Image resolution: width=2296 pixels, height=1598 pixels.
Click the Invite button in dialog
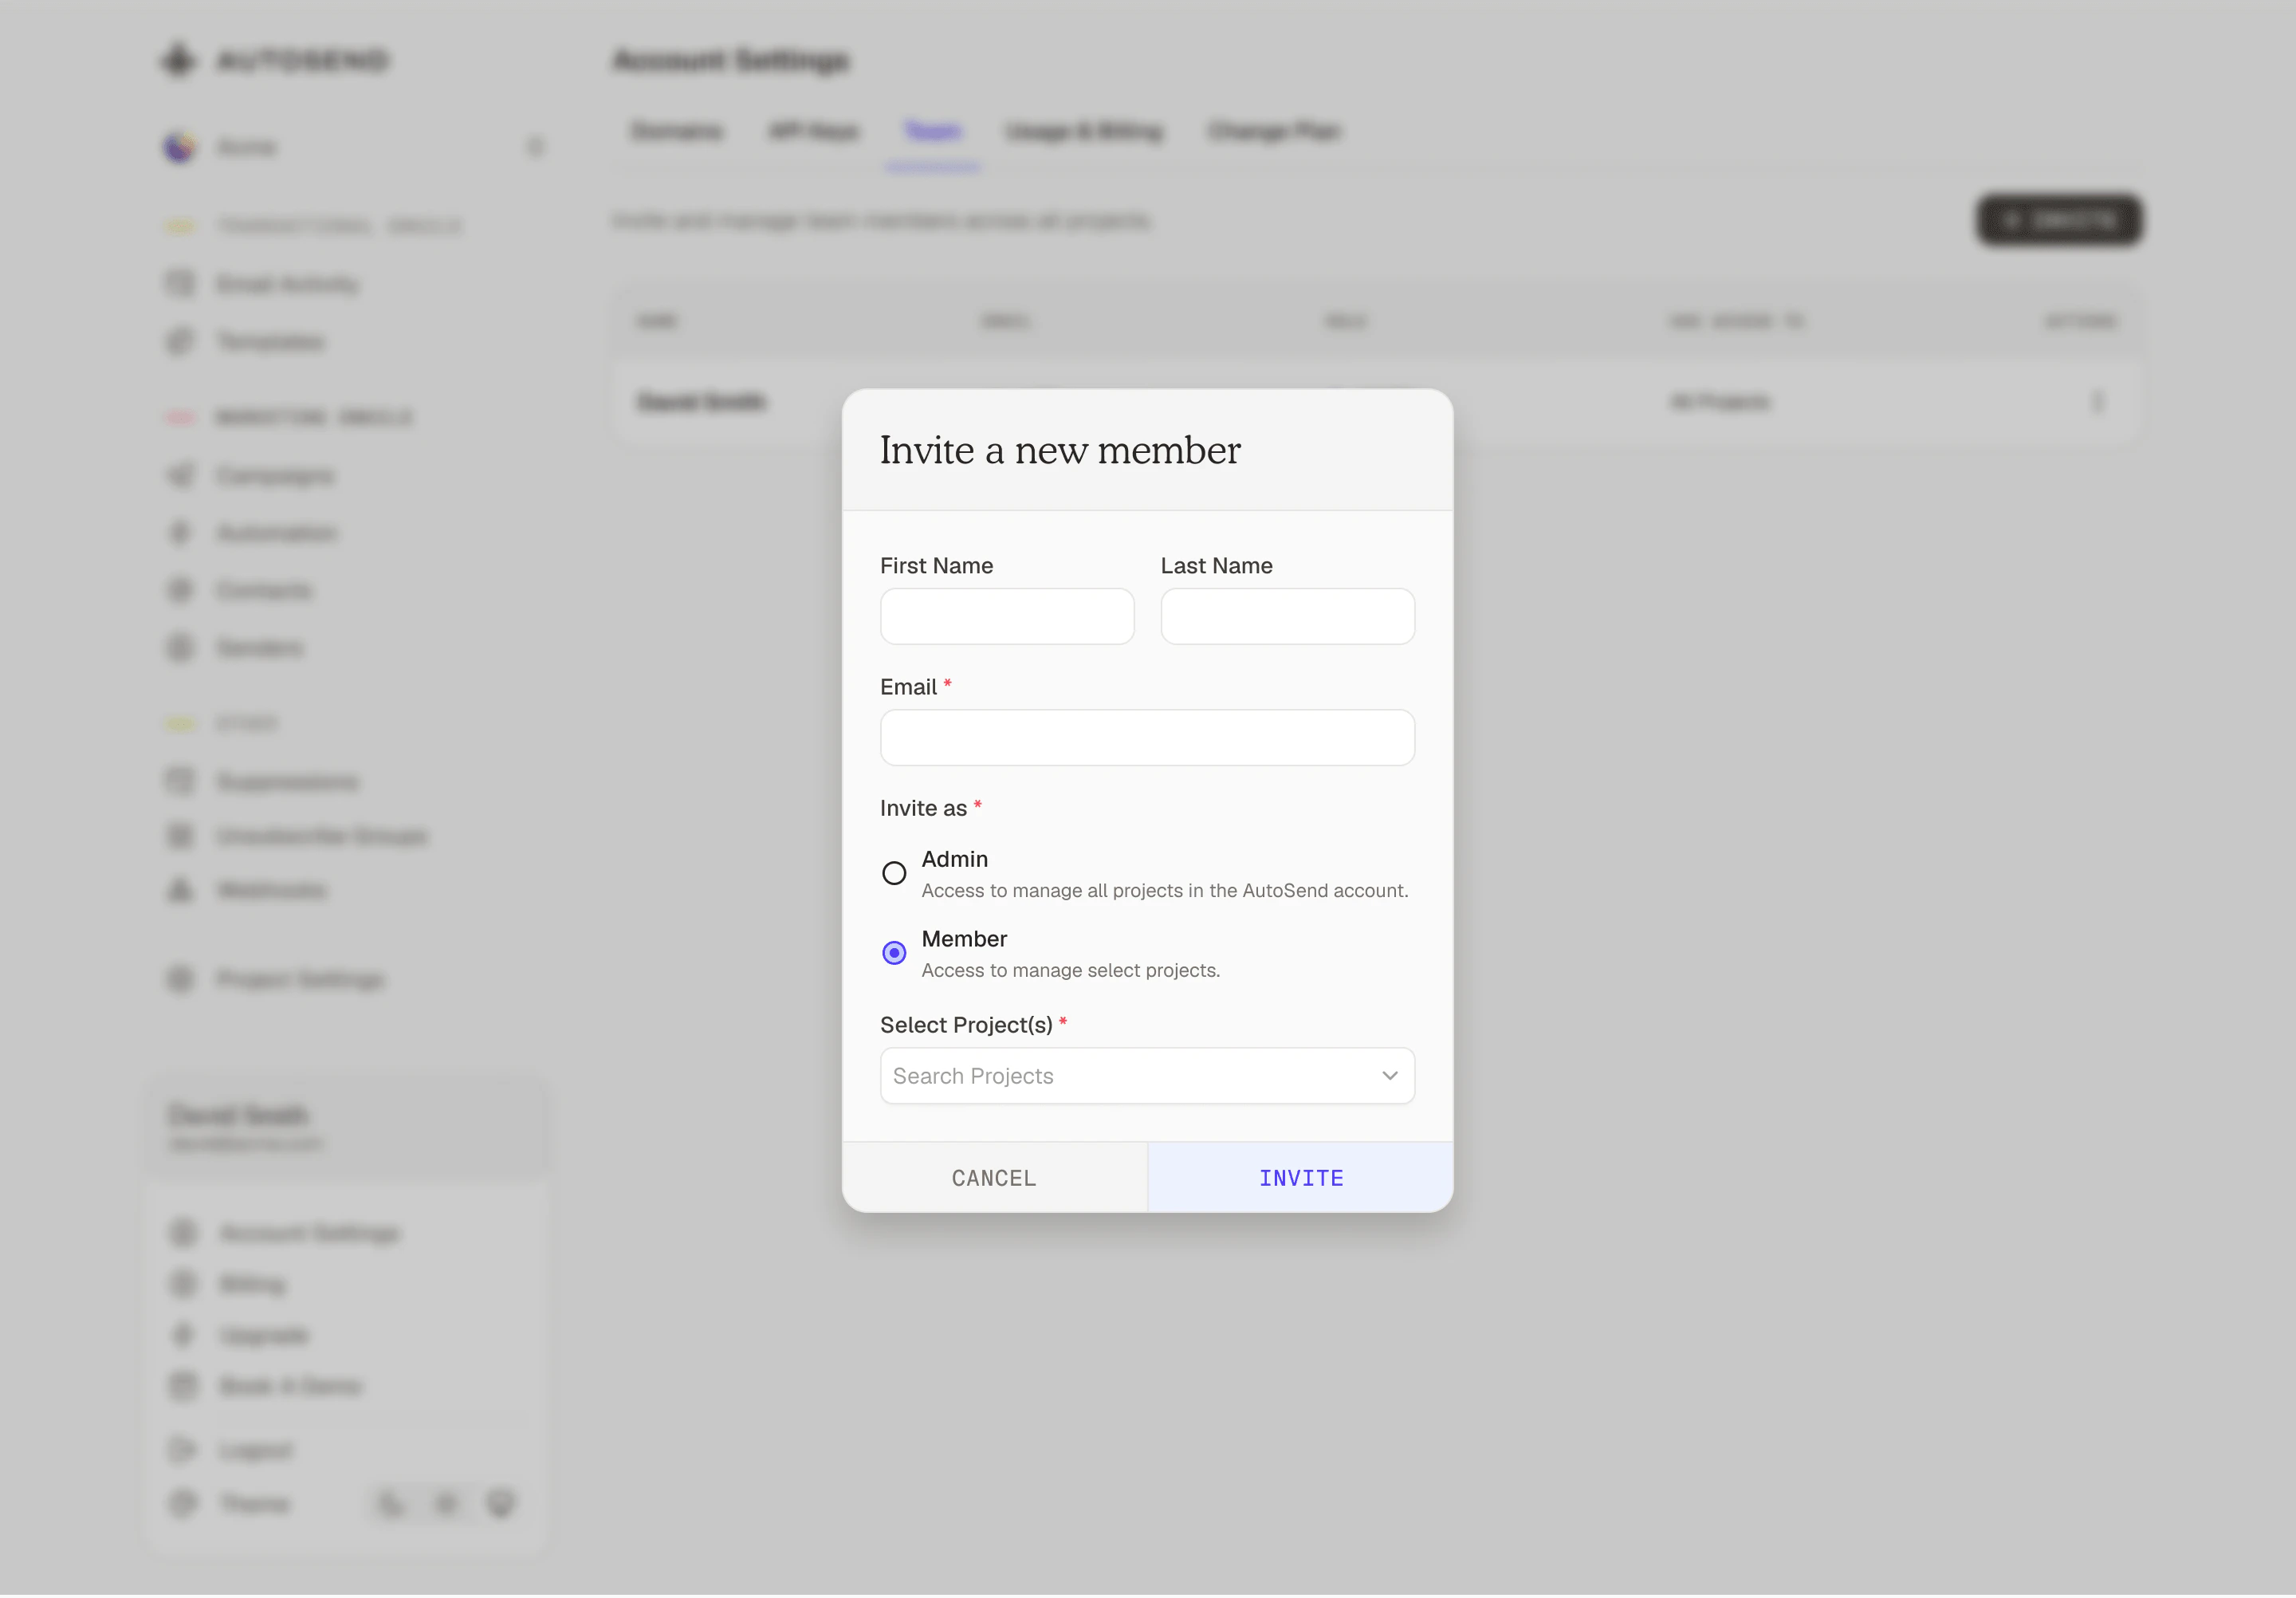tap(1300, 1177)
